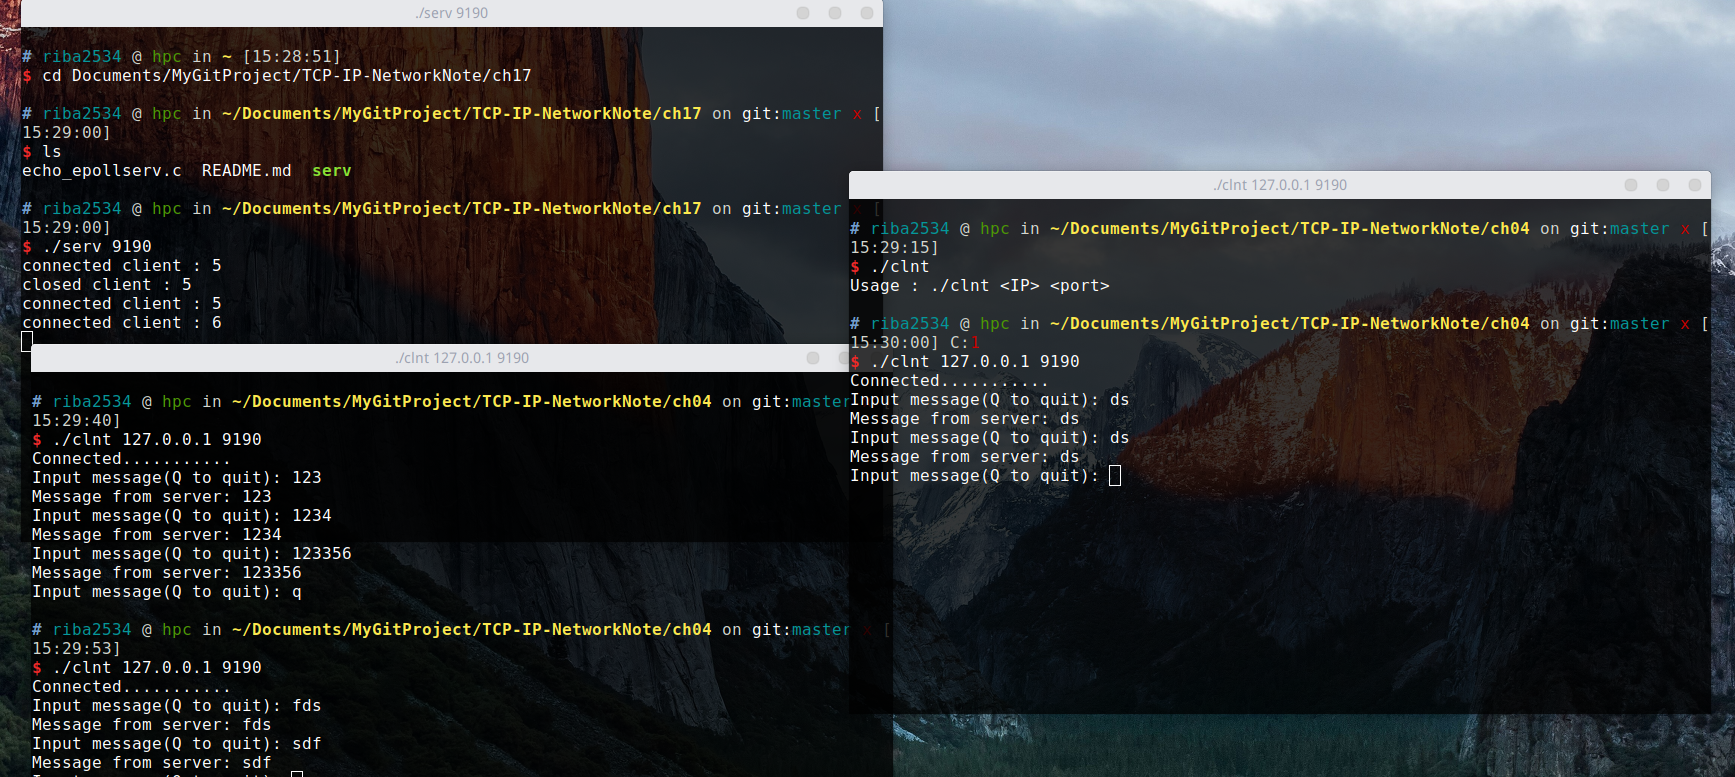The image size is (1735, 777).
Task: Click the "echo_epollserv.c" filename
Action: click(x=102, y=171)
